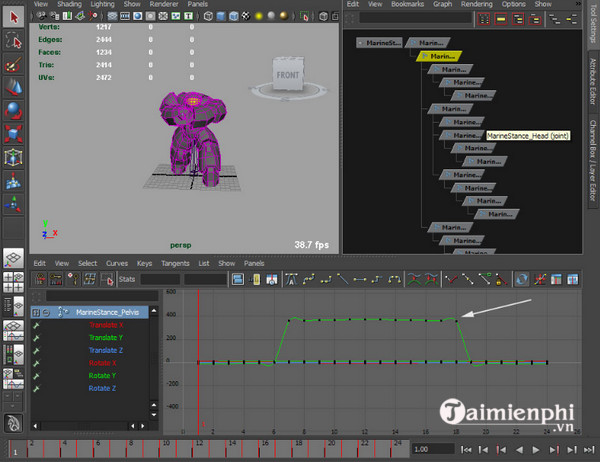Click the playback speed field showing 1.00
This screenshot has height=462, width=600.
[x=433, y=449]
